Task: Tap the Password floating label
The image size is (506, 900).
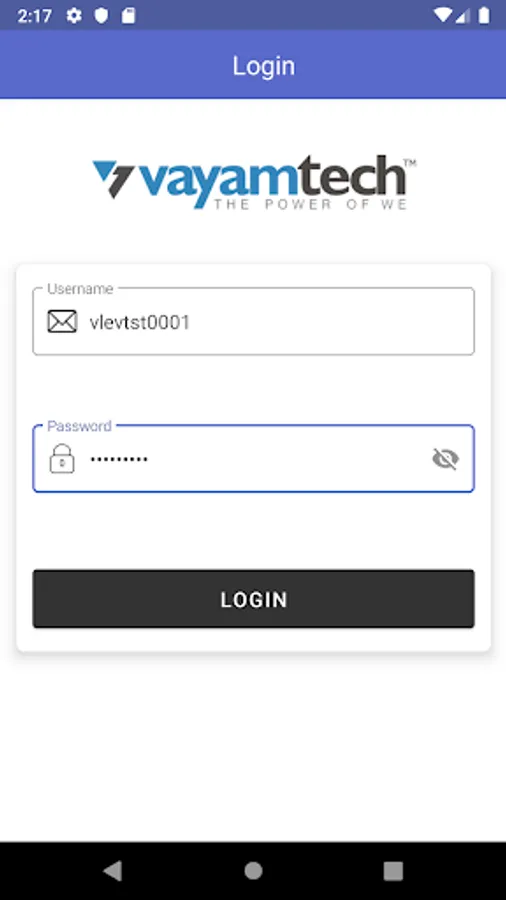Action: click(79, 426)
